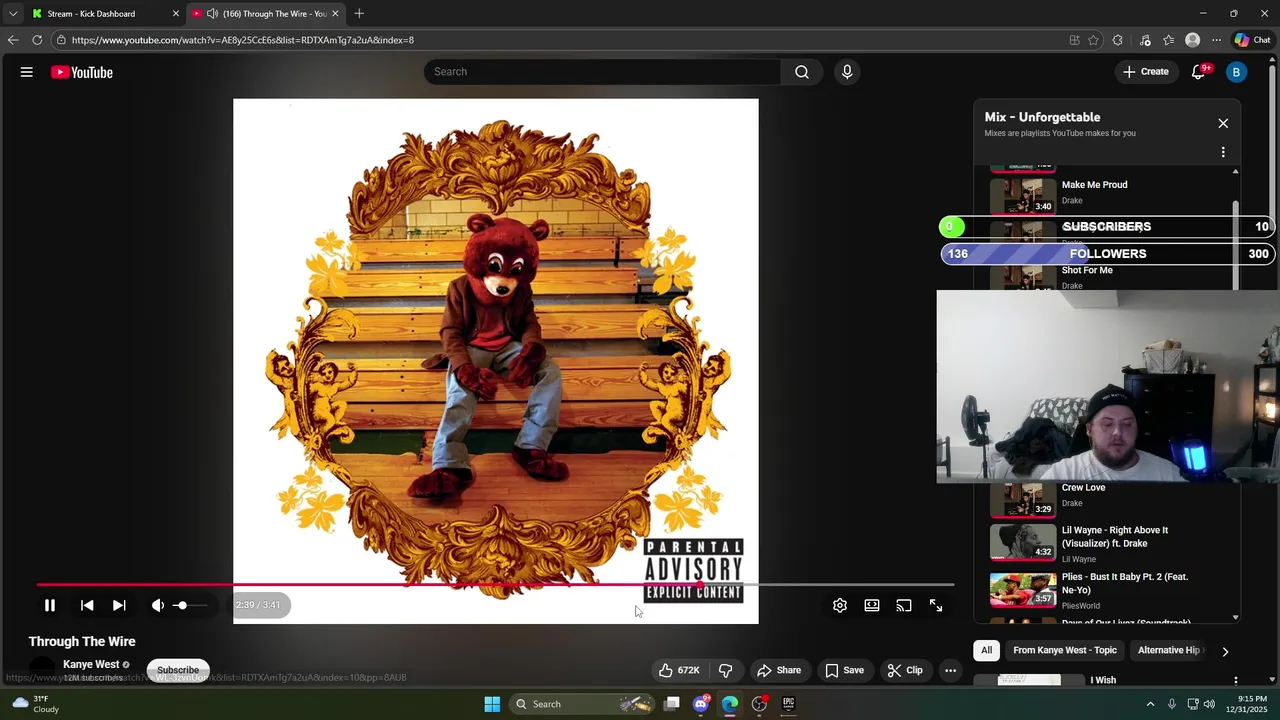Close the Mix playlist panel
The width and height of the screenshot is (1280, 720).
[1223, 123]
